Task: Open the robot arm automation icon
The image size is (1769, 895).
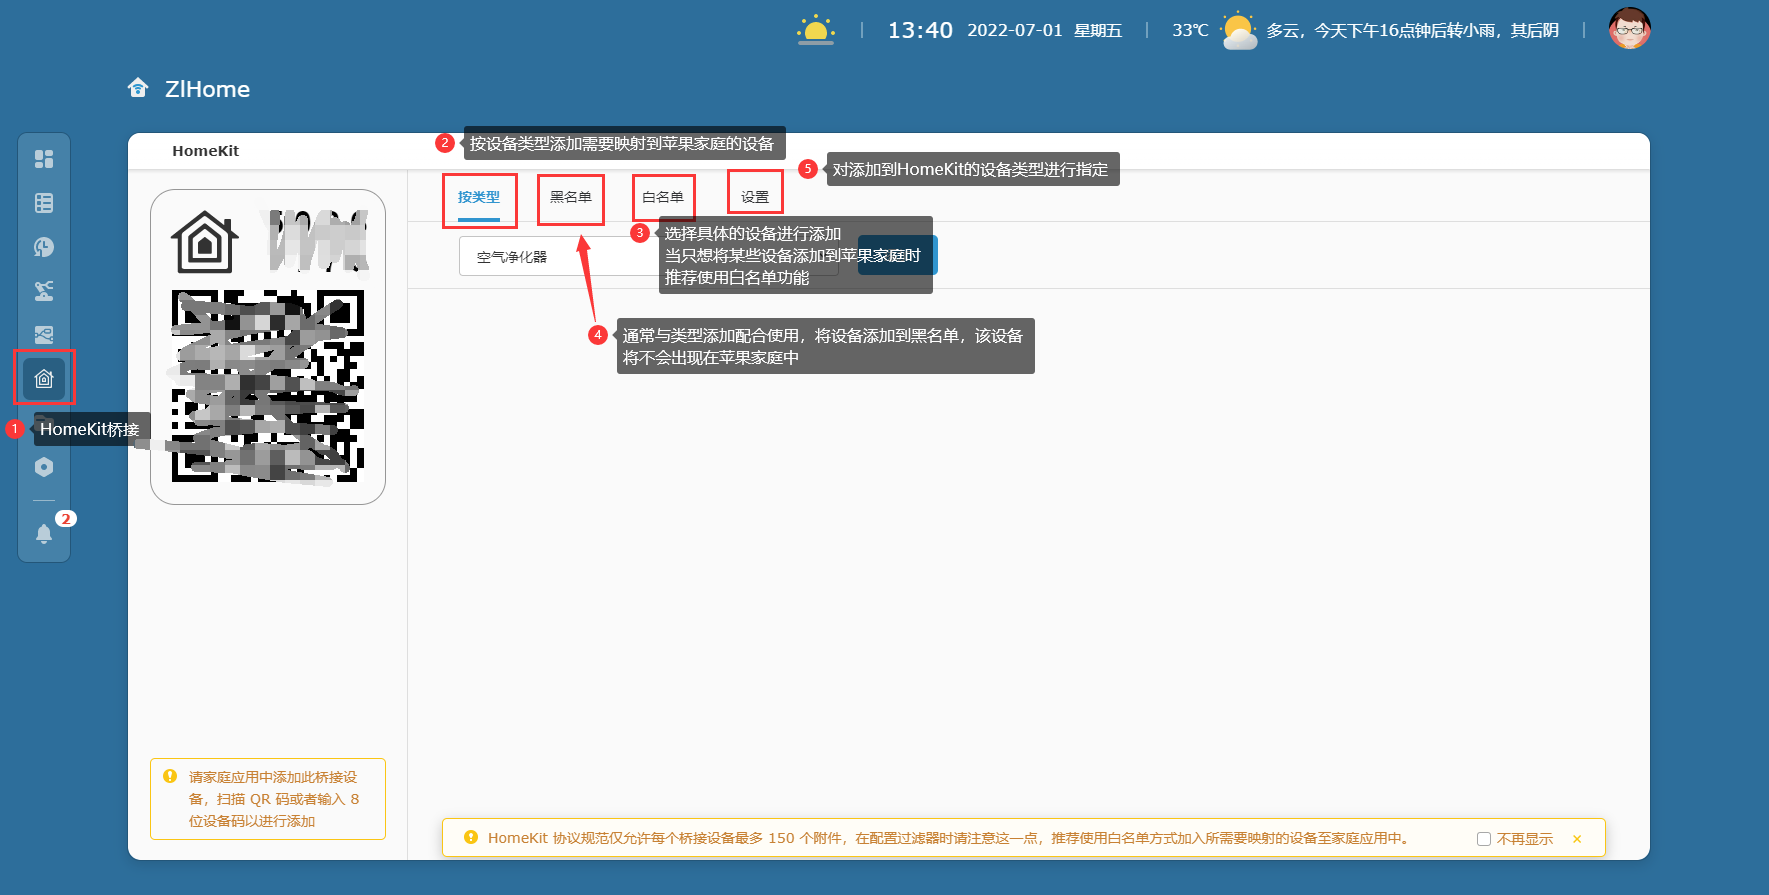Action: [44, 291]
